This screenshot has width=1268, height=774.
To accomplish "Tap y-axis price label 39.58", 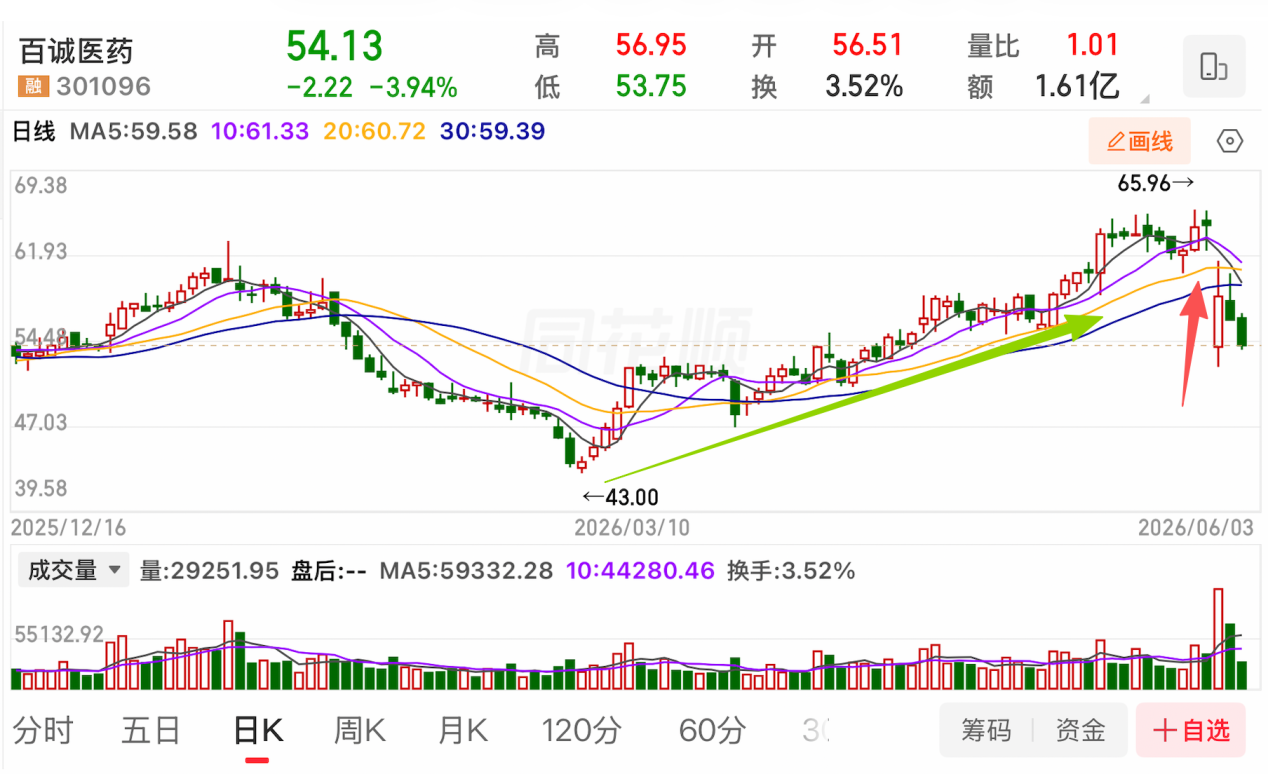I will pyautogui.click(x=42, y=488).
